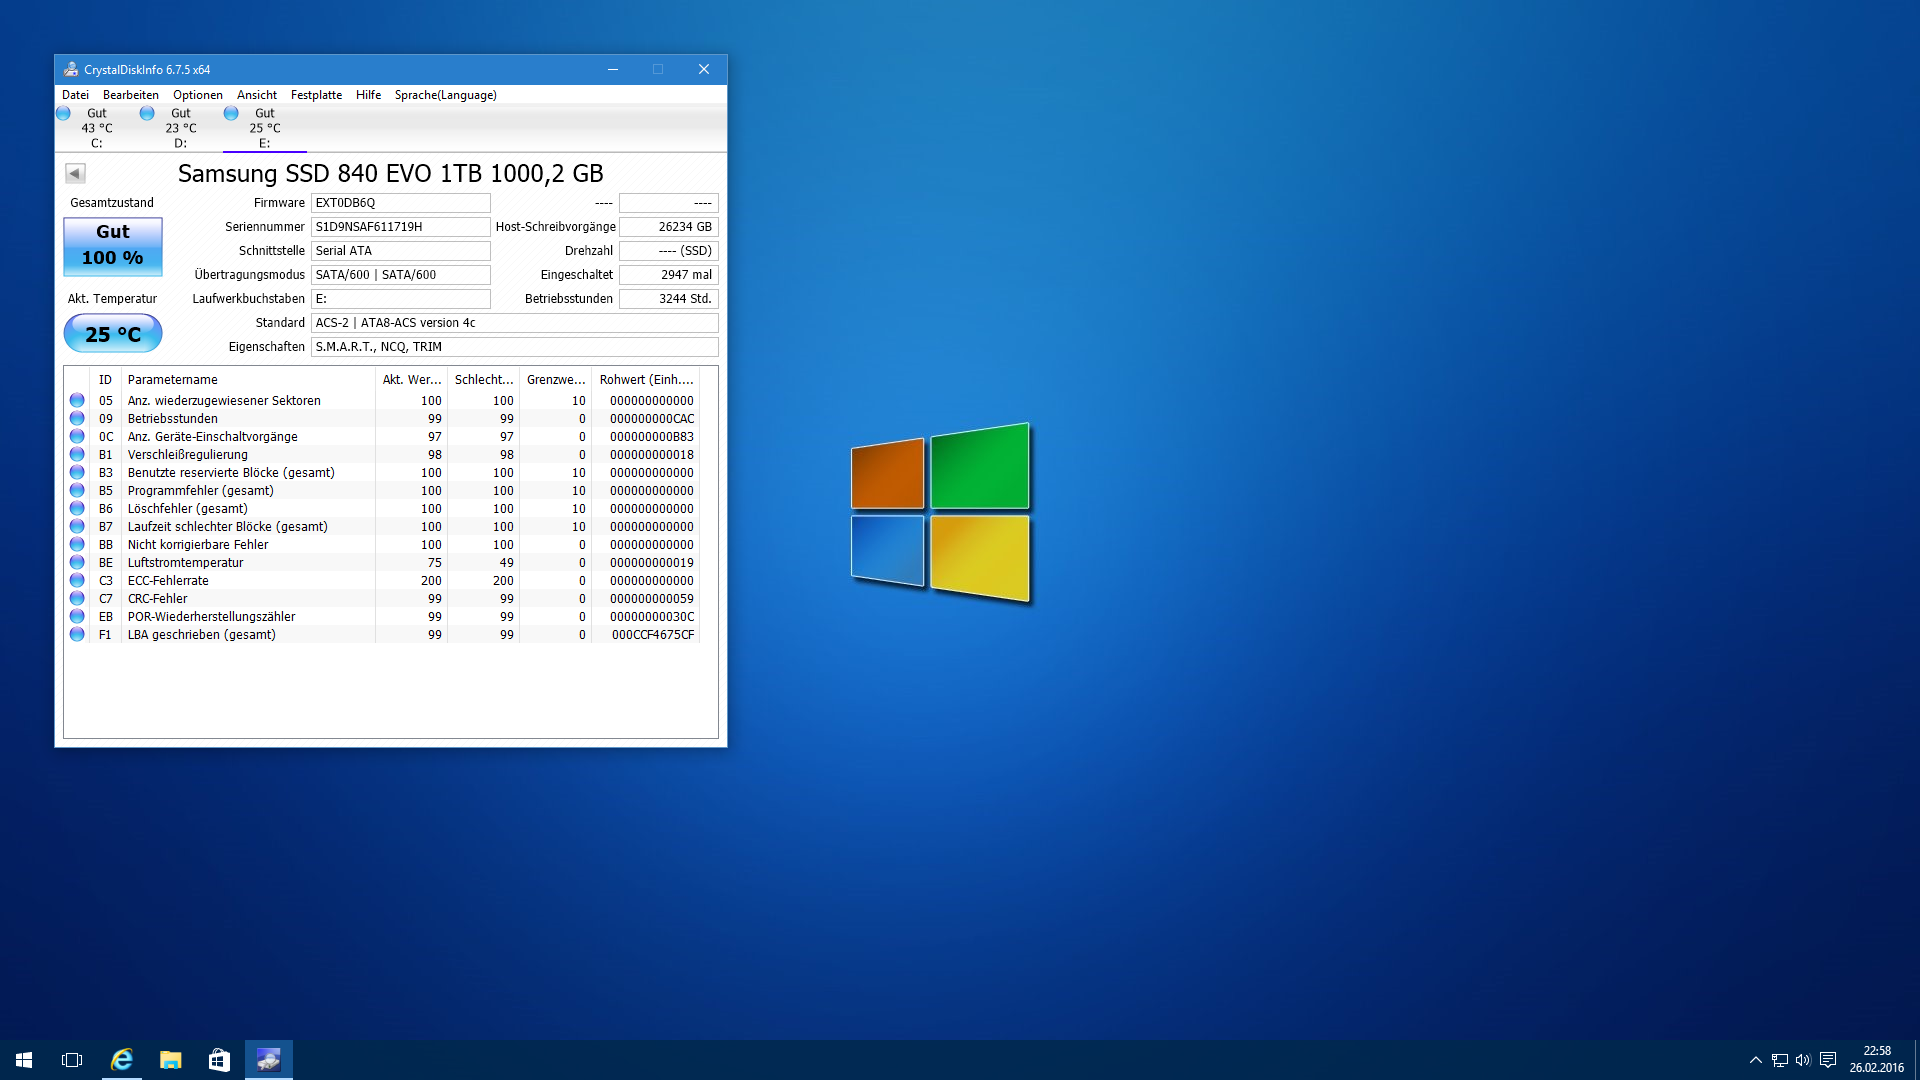Show hidden system tray icons chevron
This screenshot has width=1920, height=1080.
(1755, 1060)
